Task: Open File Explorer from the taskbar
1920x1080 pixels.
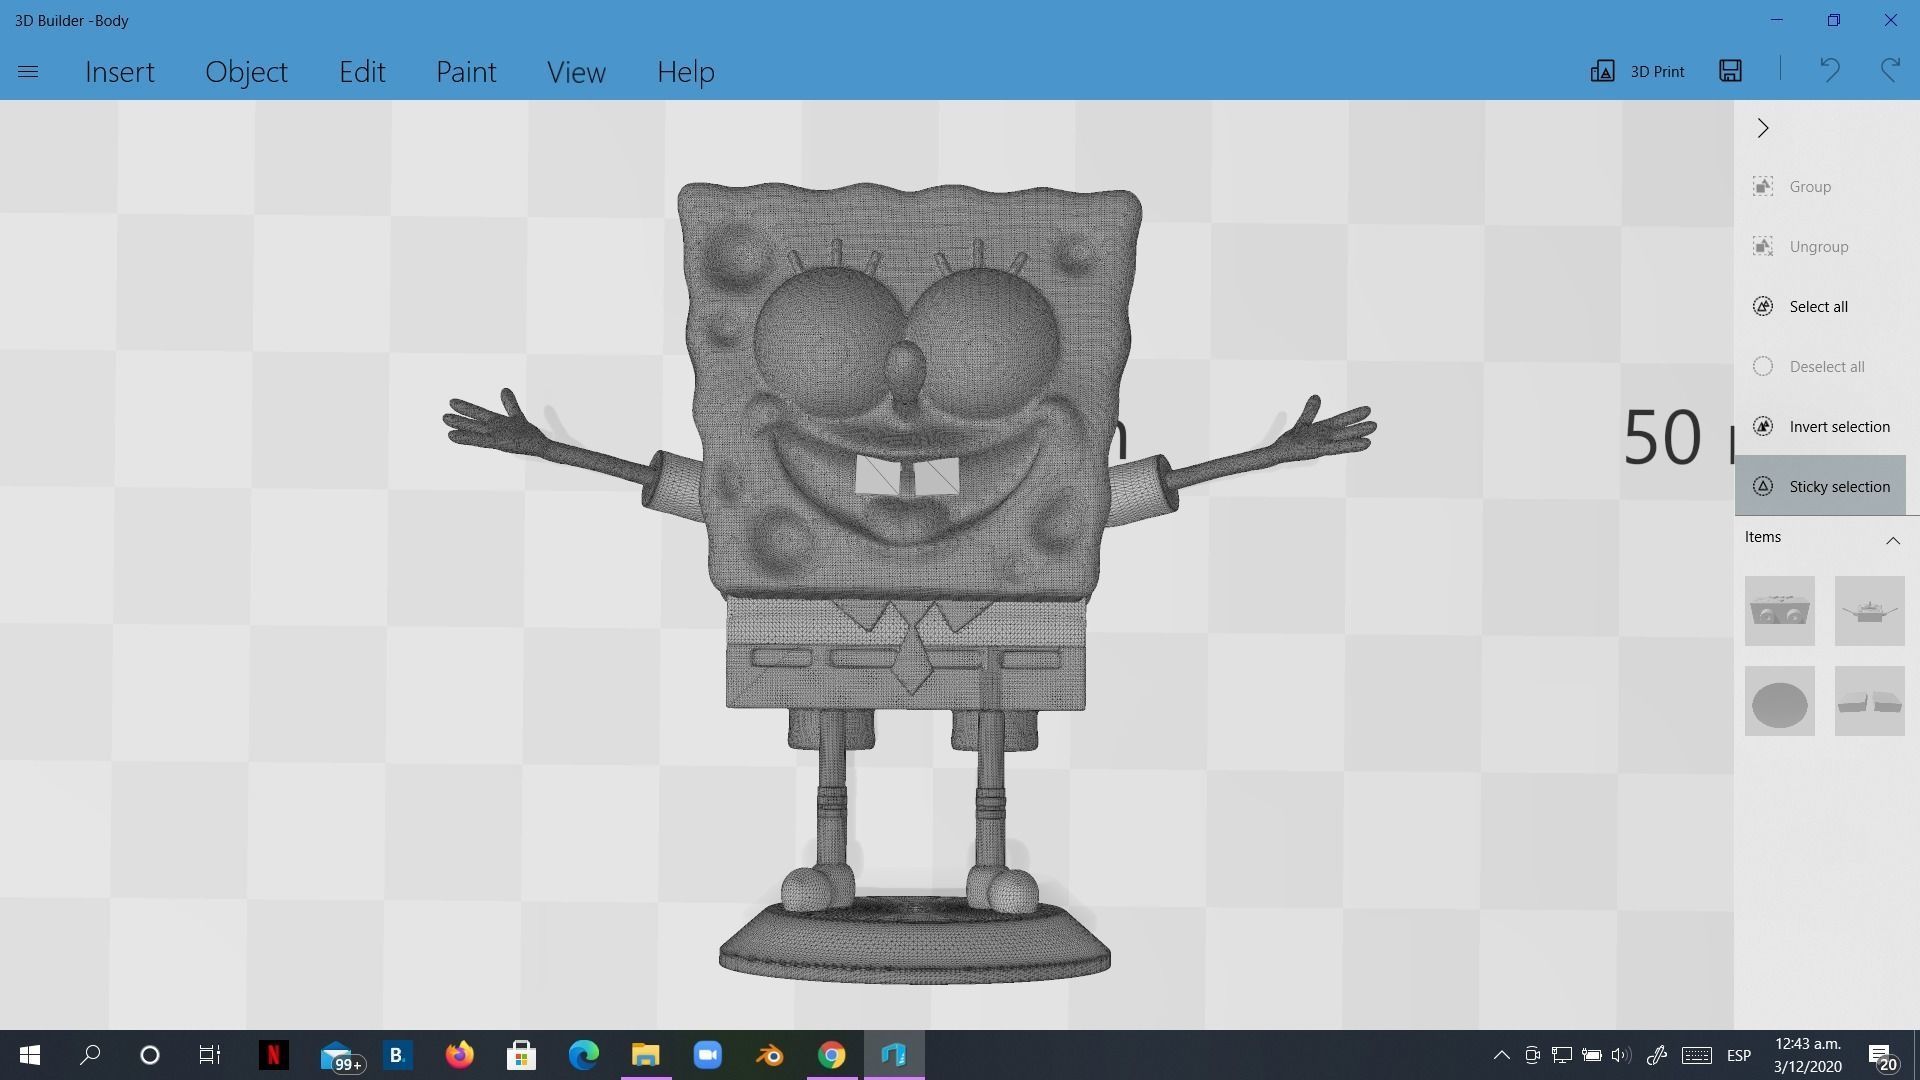Action: pyautogui.click(x=646, y=1055)
